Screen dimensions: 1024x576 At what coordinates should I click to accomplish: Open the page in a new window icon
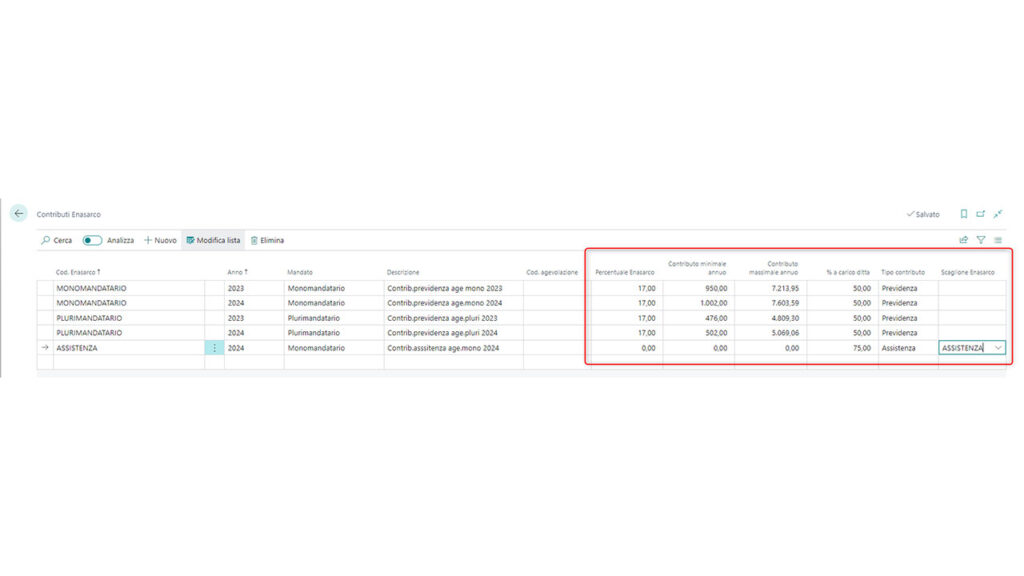point(981,213)
